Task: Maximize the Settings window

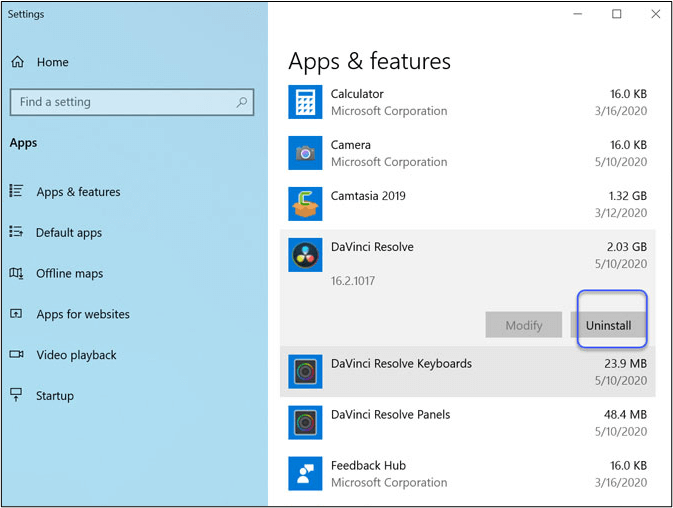Action: 617,14
